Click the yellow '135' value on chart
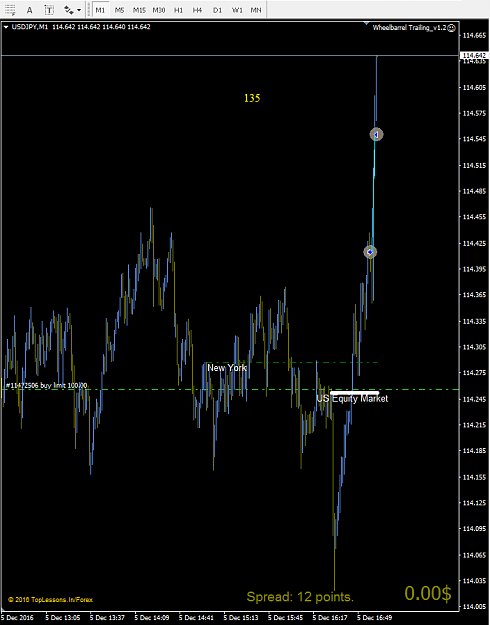Image resolution: width=490 pixels, height=625 pixels. click(252, 98)
